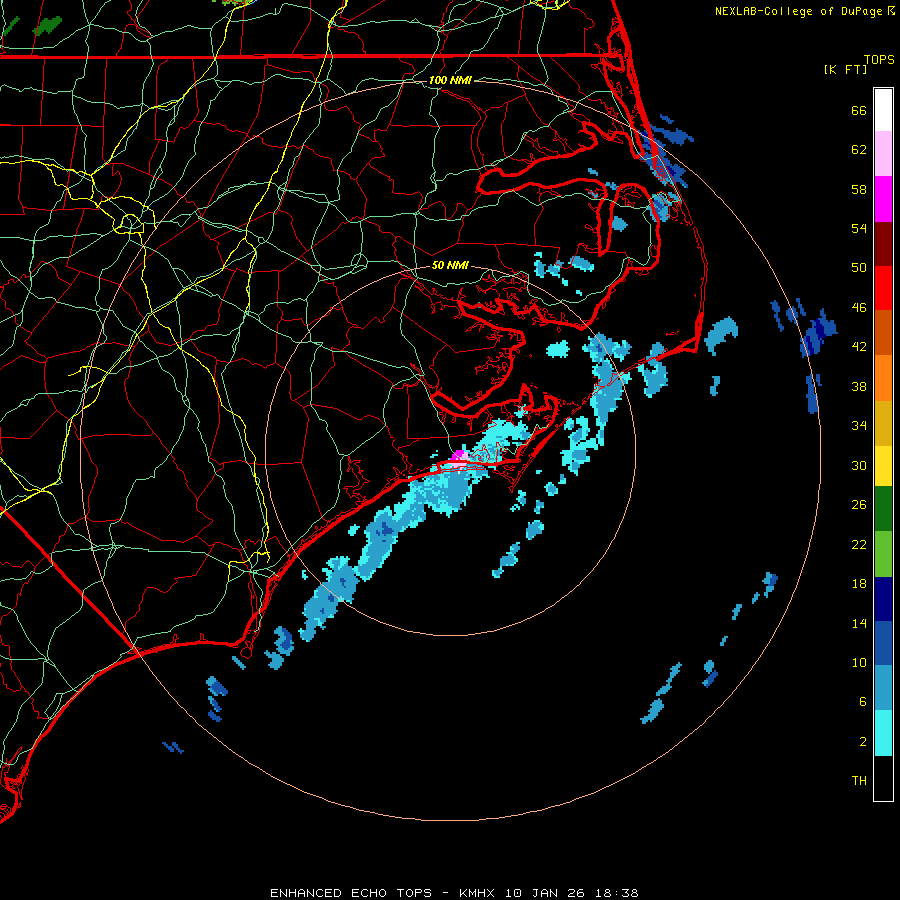Image resolution: width=900 pixels, height=900 pixels.
Task: Click the 'ENHANCED ECHO TOPS' product title
Action: tap(351, 893)
